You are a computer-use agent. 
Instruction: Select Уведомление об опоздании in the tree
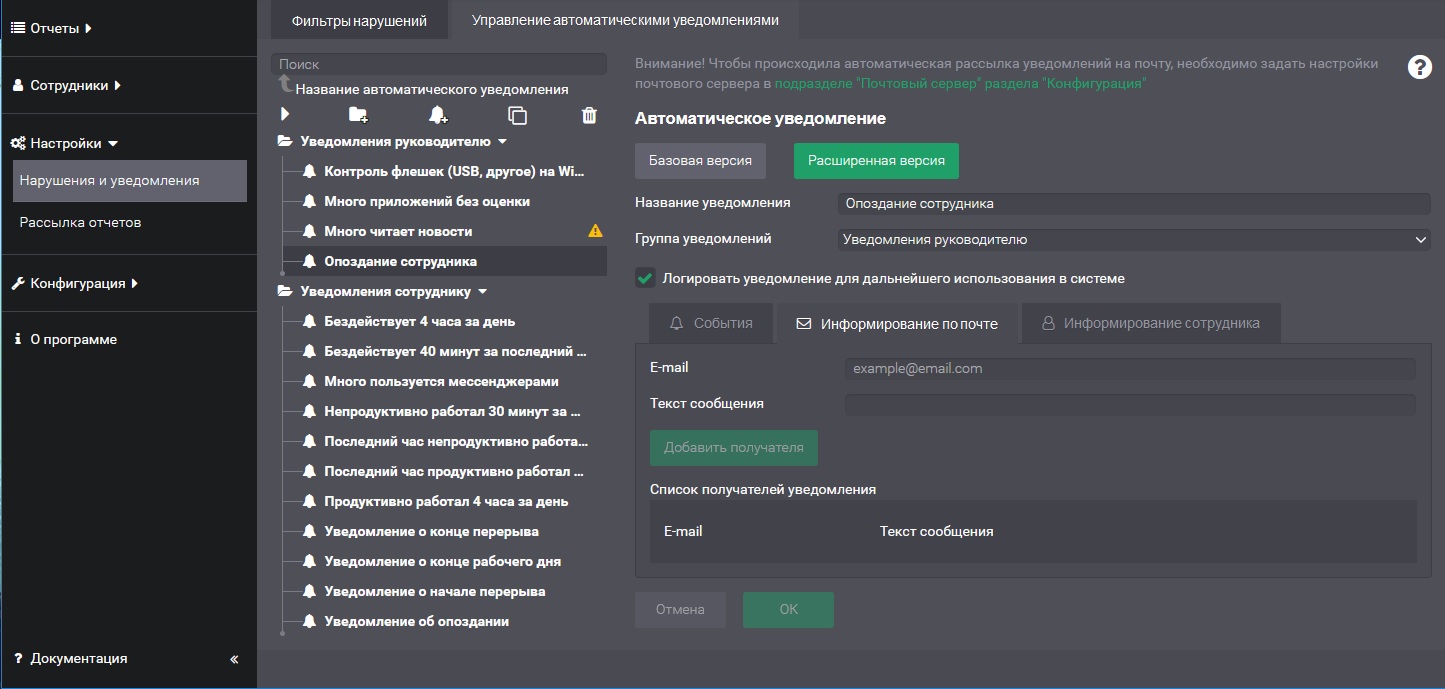pyautogui.click(x=416, y=621)
